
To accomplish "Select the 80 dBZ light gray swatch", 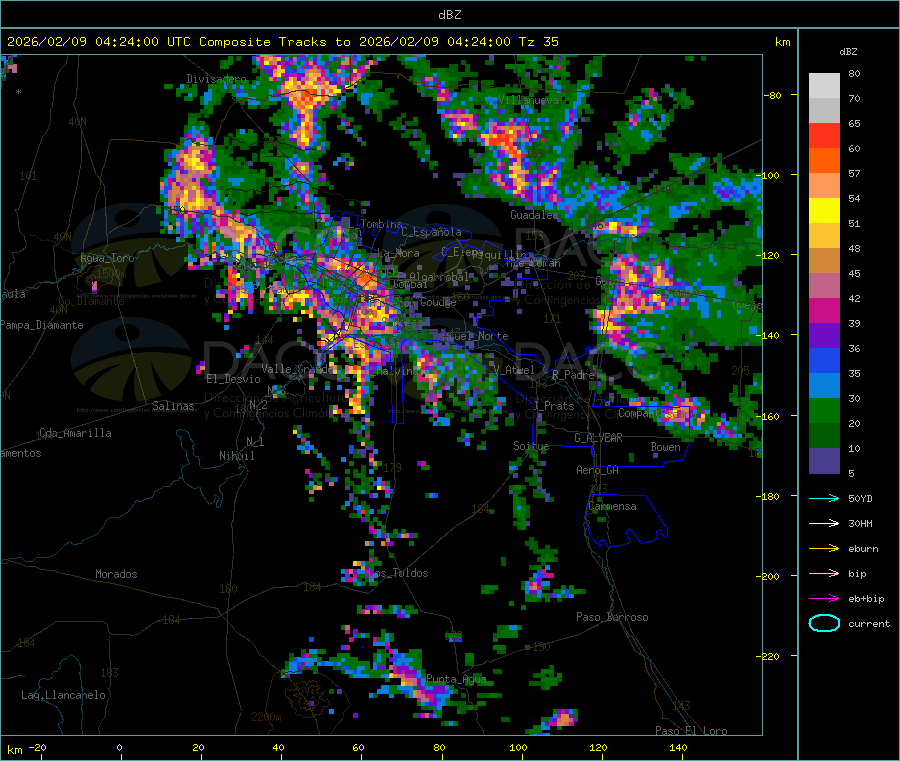I will click(824, 86).
